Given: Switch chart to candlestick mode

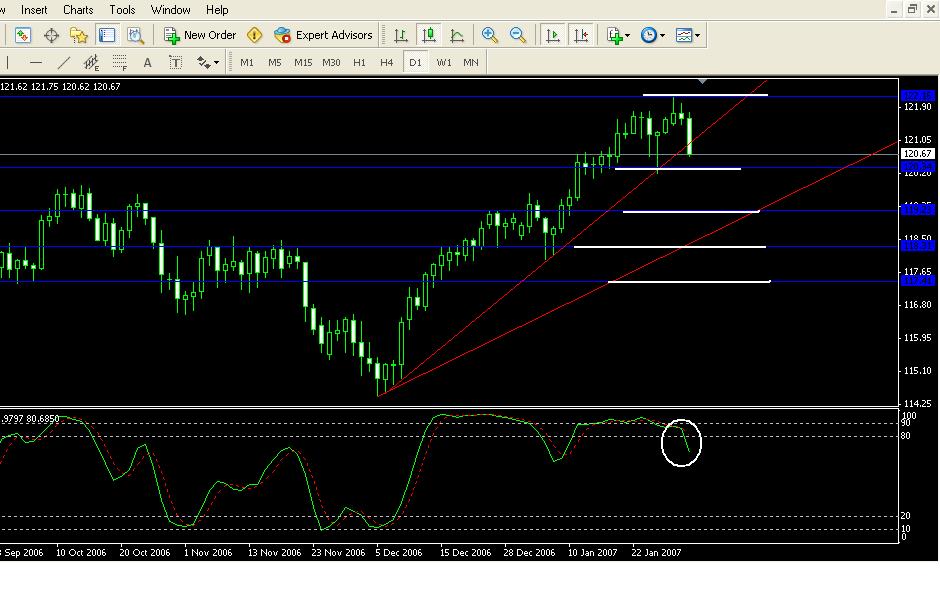Looking at the screenshot, I should pyautogui.click(x=429, y=35).
